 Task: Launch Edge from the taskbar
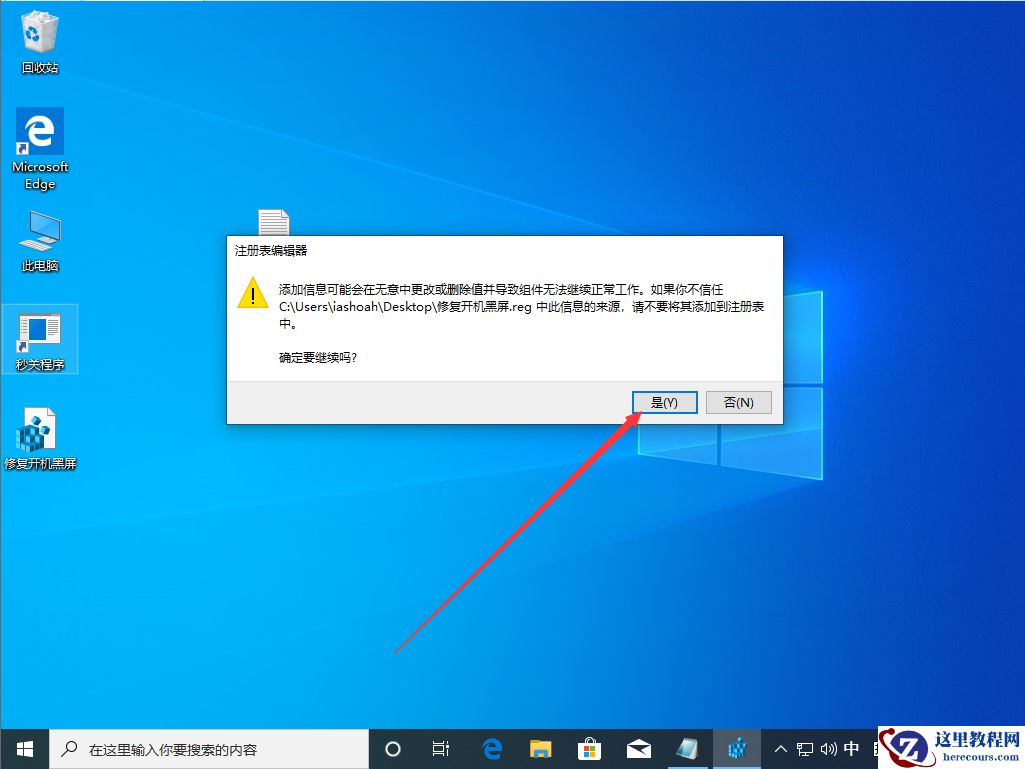(x=492, y=748)
